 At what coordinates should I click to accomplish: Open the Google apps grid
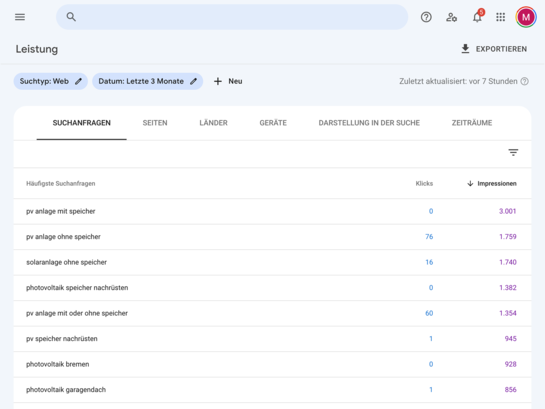click(501, 17)
